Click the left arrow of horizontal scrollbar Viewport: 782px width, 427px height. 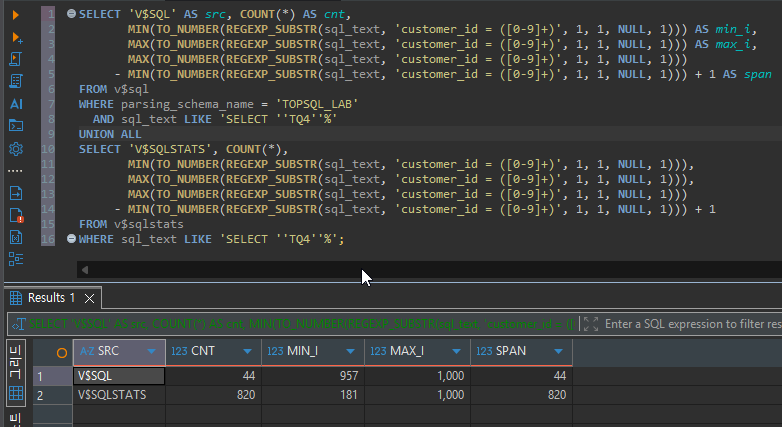[x=85, y=270]
